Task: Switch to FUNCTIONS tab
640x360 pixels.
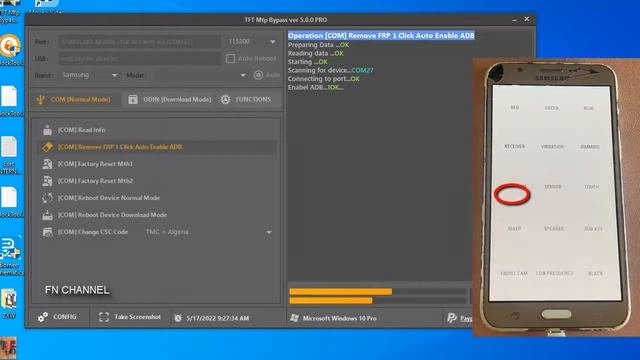Action: click(x=247, y=100)
